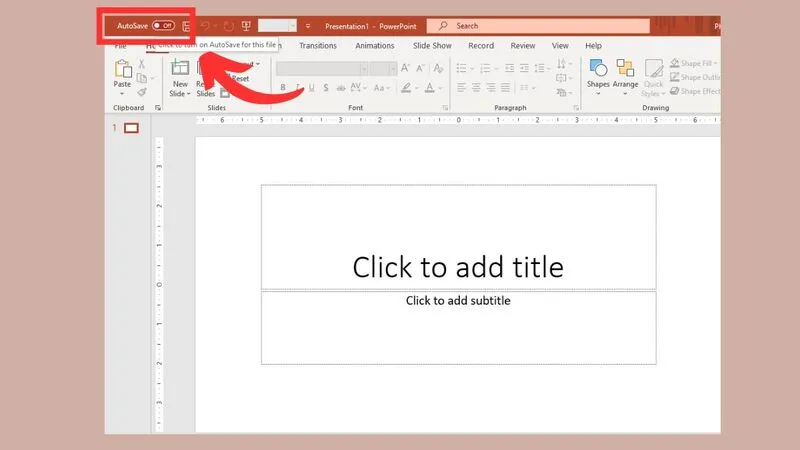Select the Review tab

(523, 45)
